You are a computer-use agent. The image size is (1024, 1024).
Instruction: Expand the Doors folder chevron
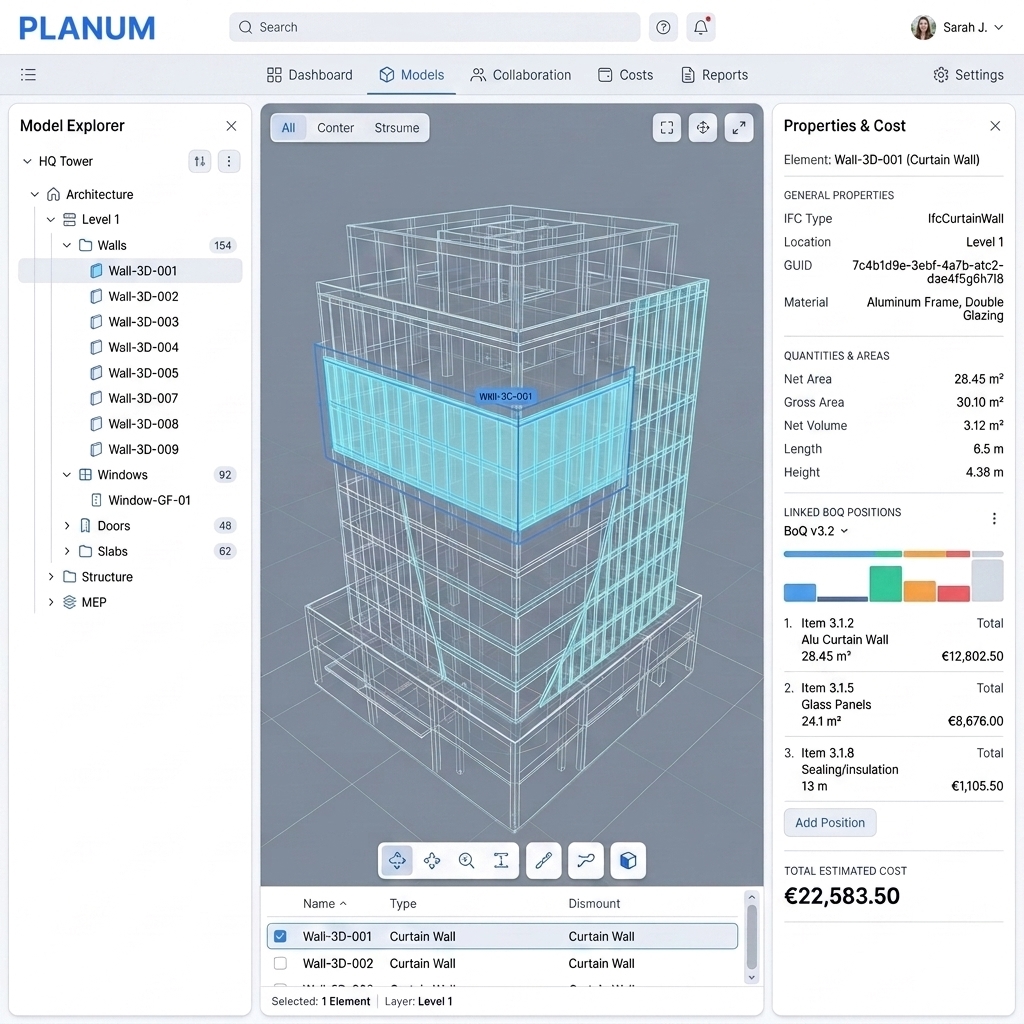(x=67, y=526)
